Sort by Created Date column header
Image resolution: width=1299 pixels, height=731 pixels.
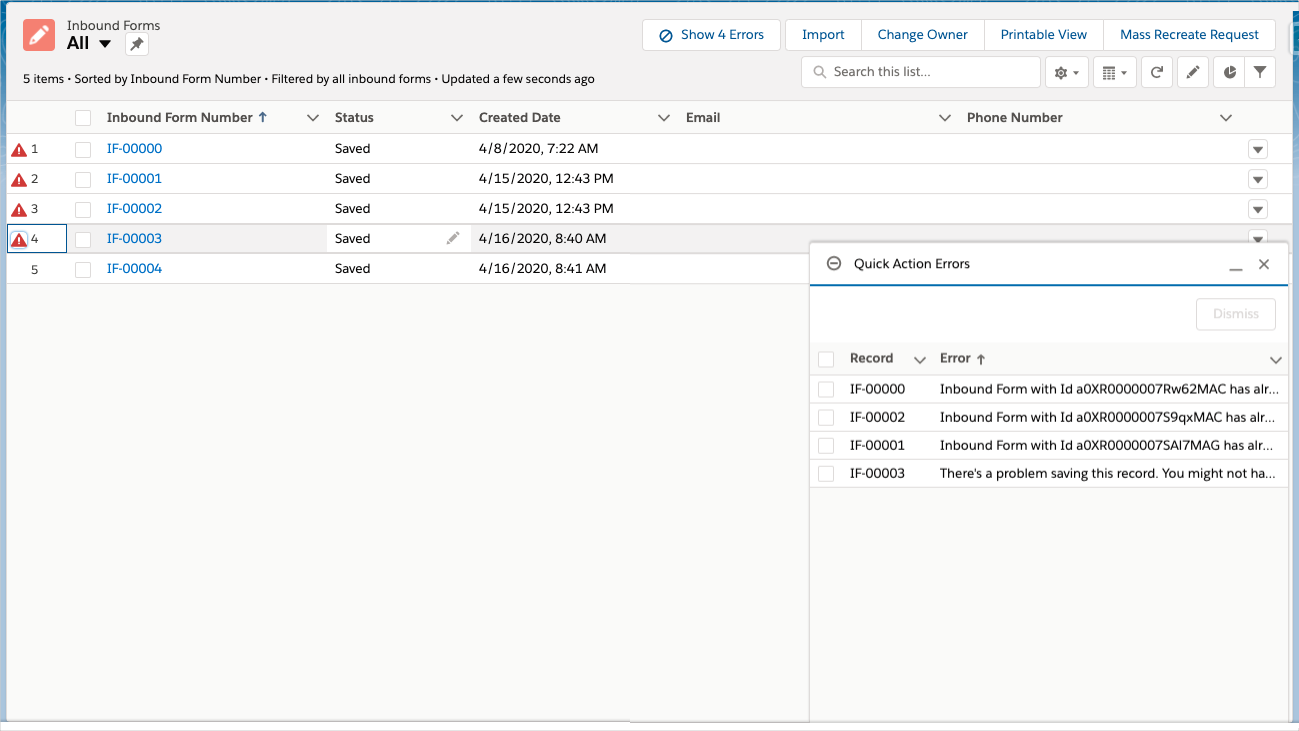pyautogui.click(x=519, y=118)
